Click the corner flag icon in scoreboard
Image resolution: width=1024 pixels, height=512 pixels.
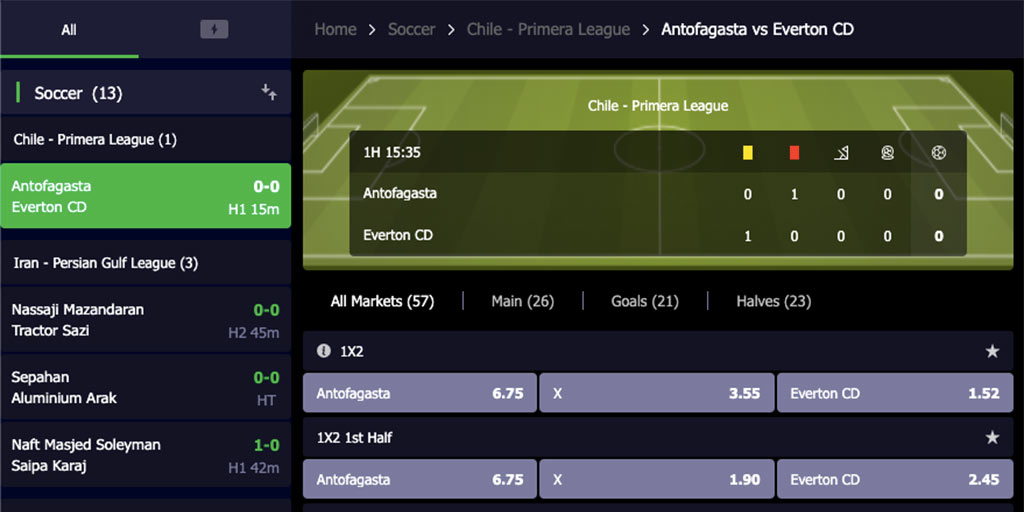click(841, 153)
